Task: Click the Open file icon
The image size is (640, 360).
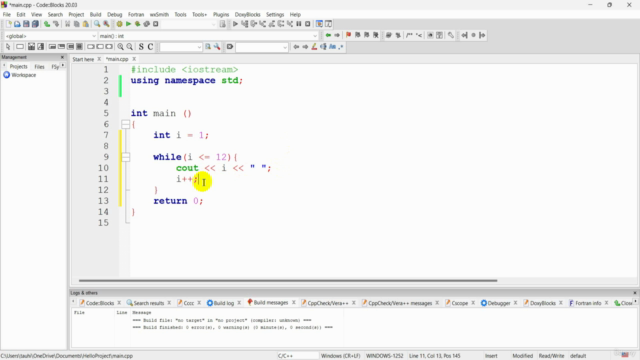Action: [17, 24]
